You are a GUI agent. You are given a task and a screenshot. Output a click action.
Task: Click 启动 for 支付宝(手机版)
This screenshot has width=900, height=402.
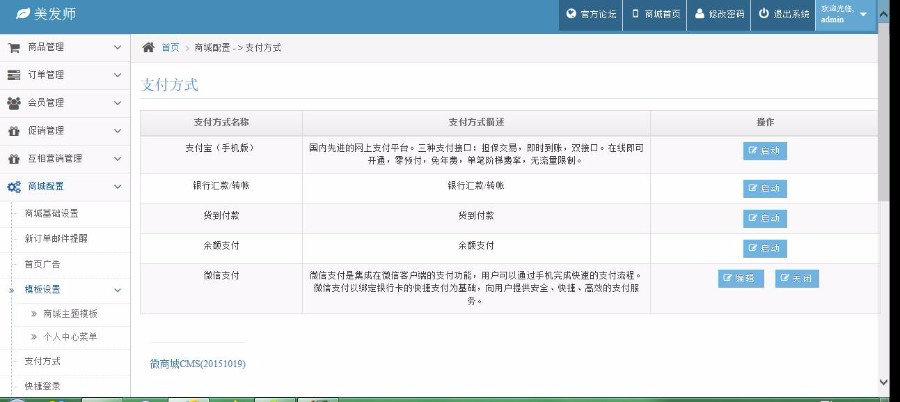coord(765,151)
